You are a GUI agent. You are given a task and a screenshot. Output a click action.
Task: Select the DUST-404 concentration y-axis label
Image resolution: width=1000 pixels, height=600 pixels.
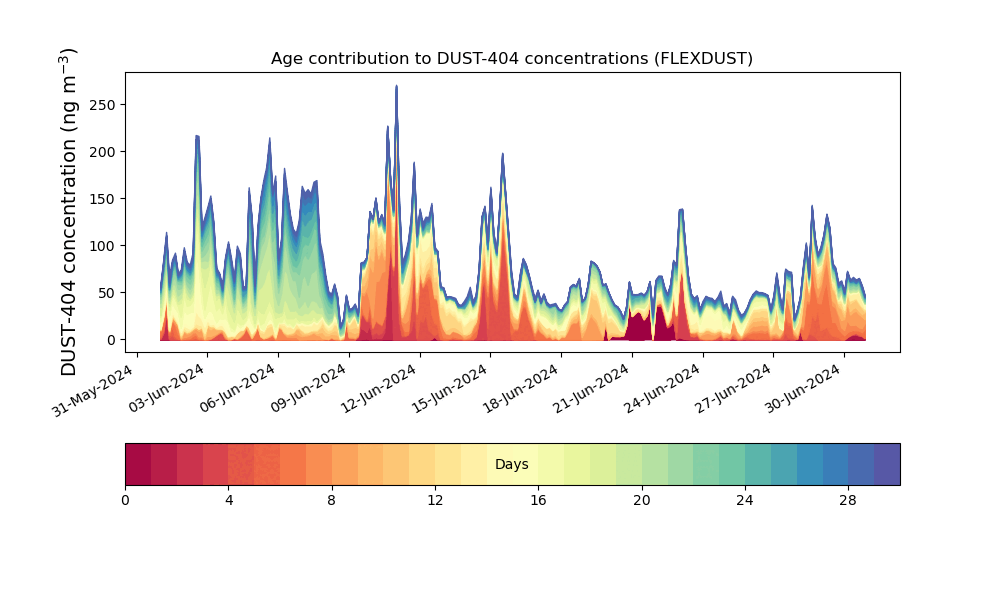pyautogui.click(x=69, y=212)
